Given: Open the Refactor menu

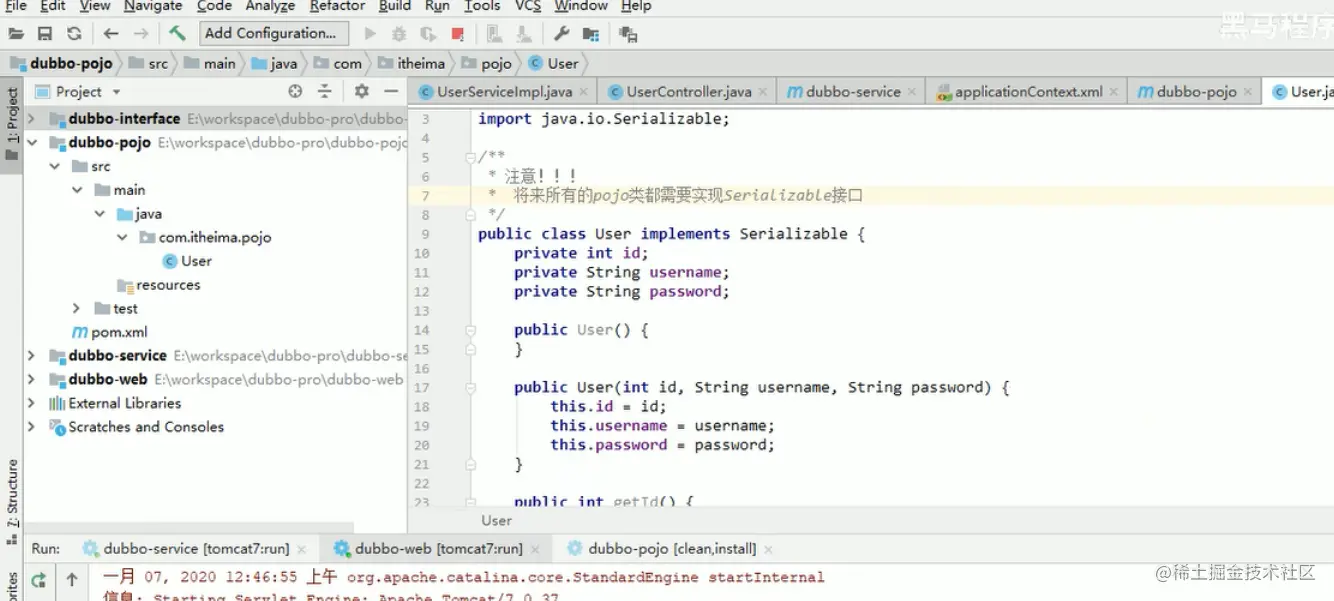Looking at the screenshot, I should (x=337, y=6).
